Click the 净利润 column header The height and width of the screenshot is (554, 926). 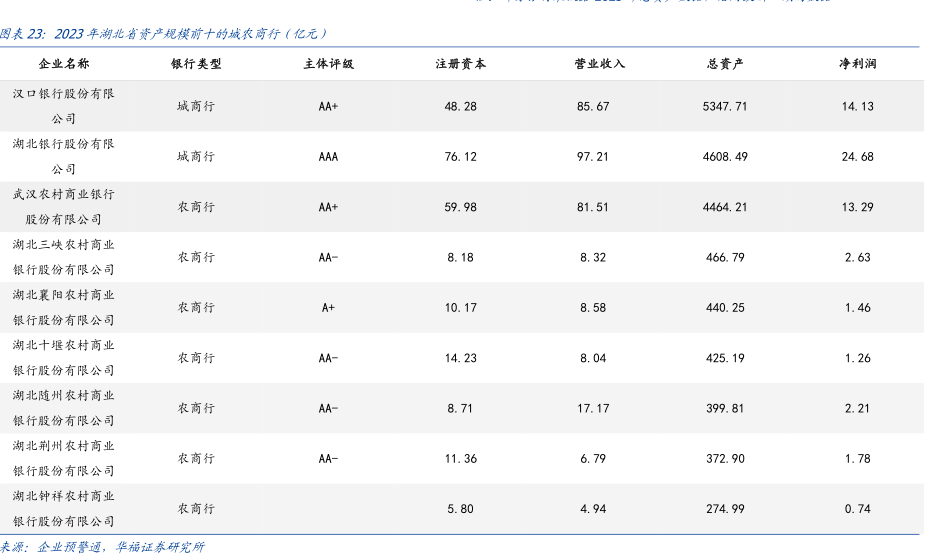click(x=857, y=64)
